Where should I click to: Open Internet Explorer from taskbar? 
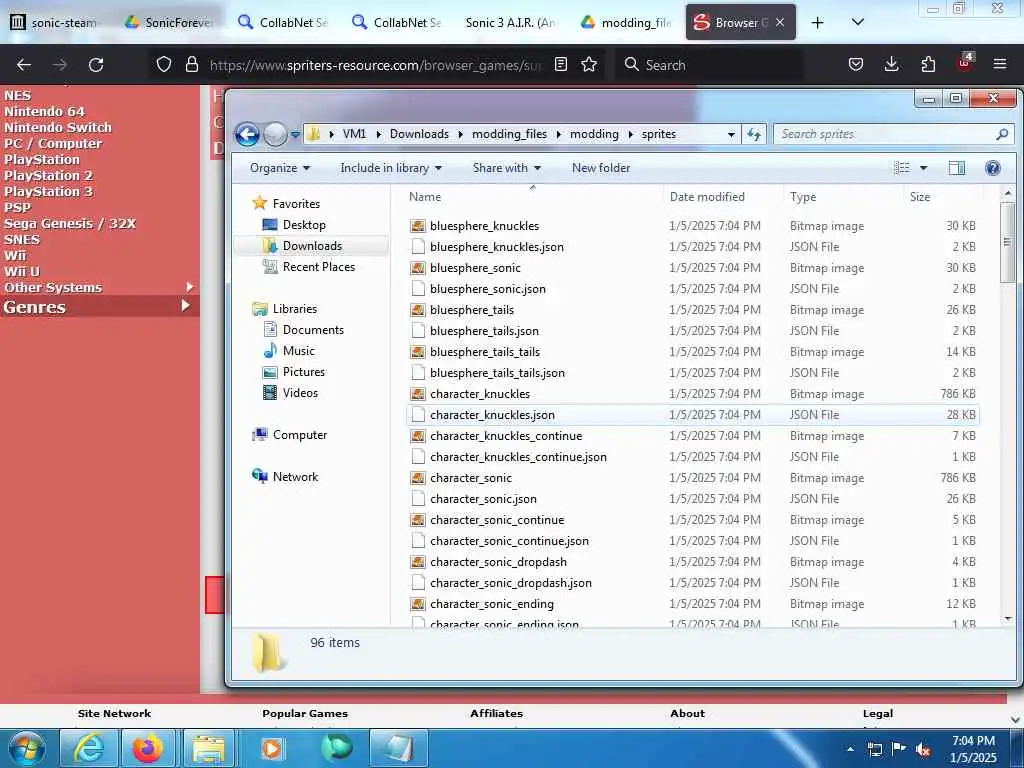click(88, 748)
